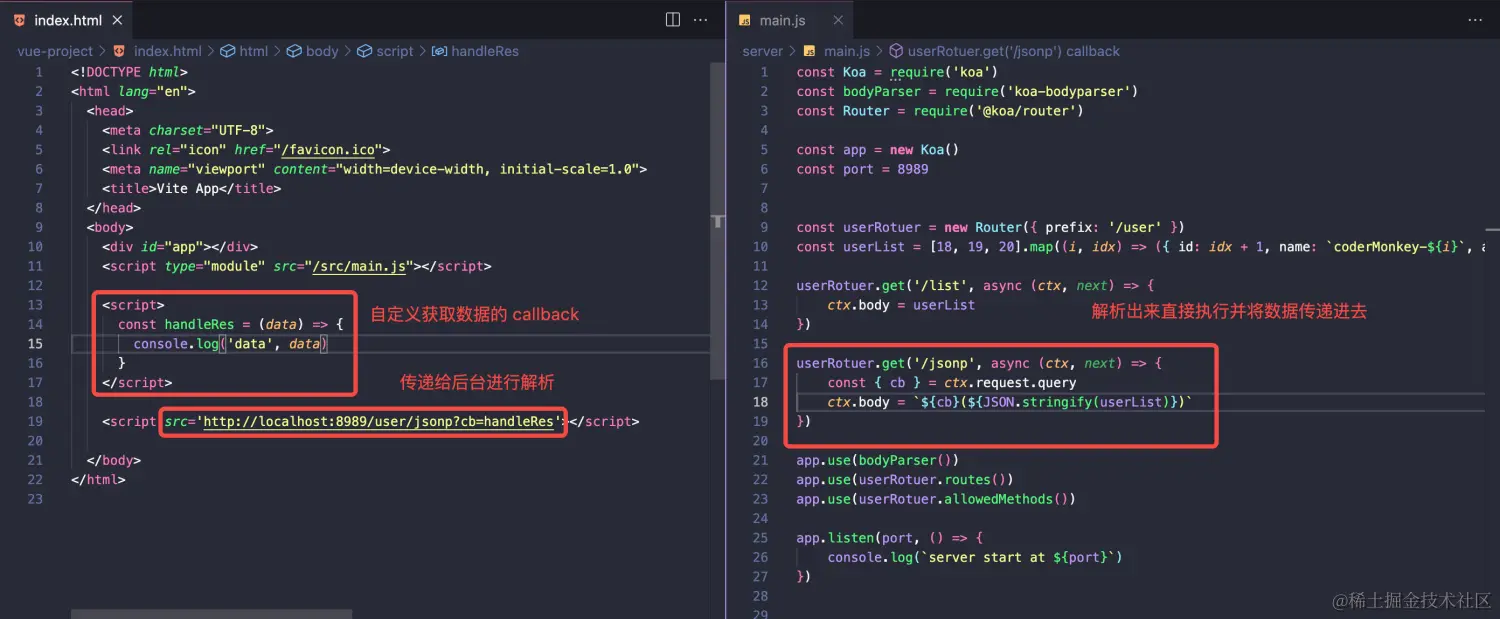Click 'html lang="en"' line
The image size is (1500, 619).
pos(133,91)
